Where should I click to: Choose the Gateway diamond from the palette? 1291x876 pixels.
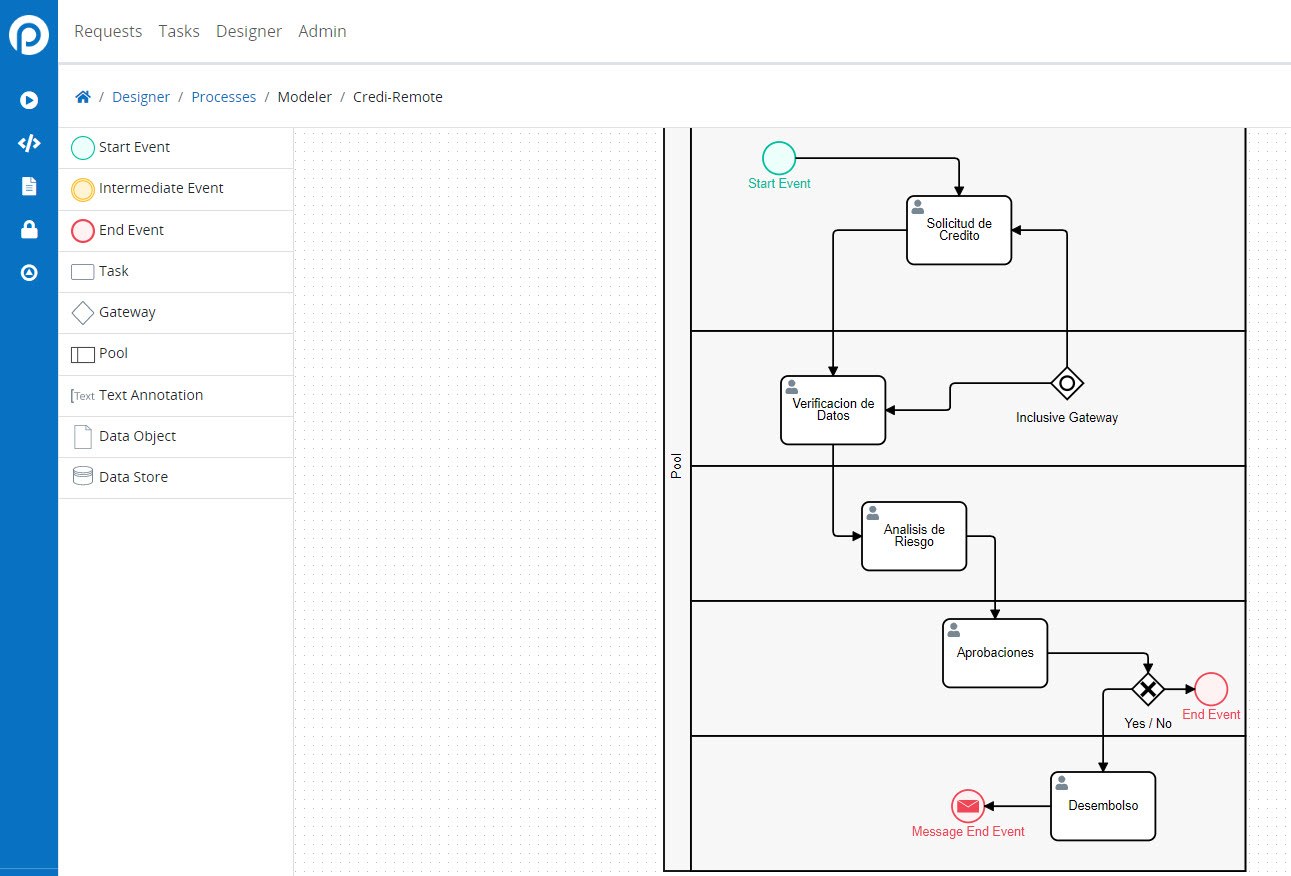(83, 313)
